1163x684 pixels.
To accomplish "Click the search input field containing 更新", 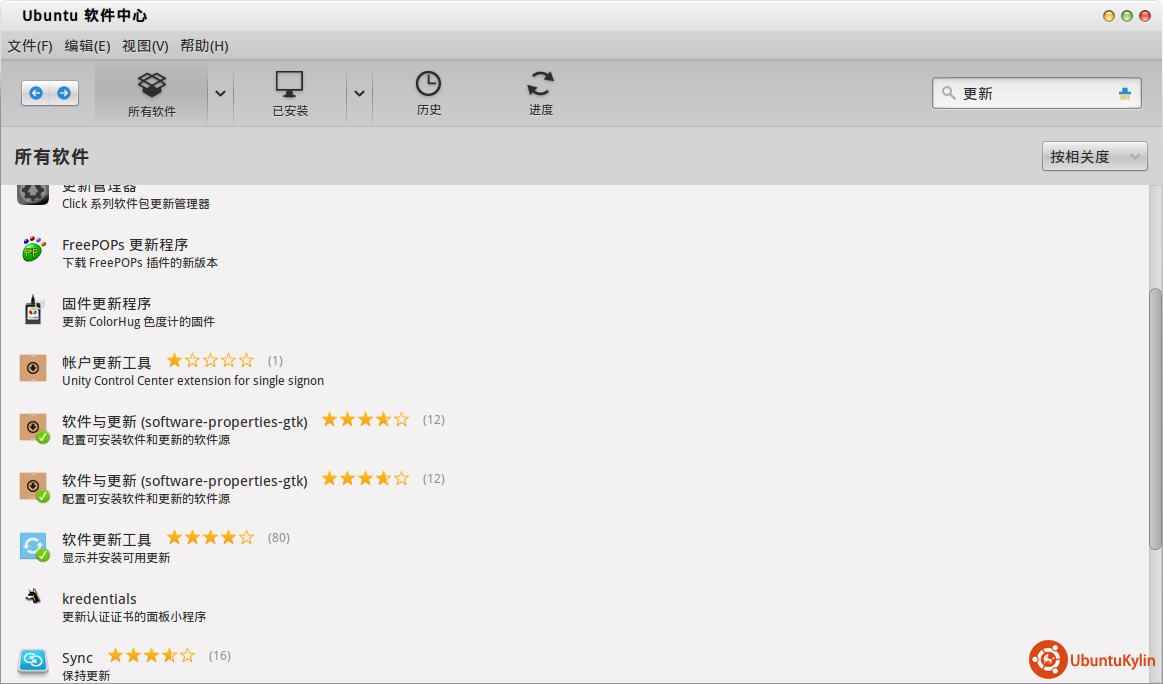I will coord(1035,94).
